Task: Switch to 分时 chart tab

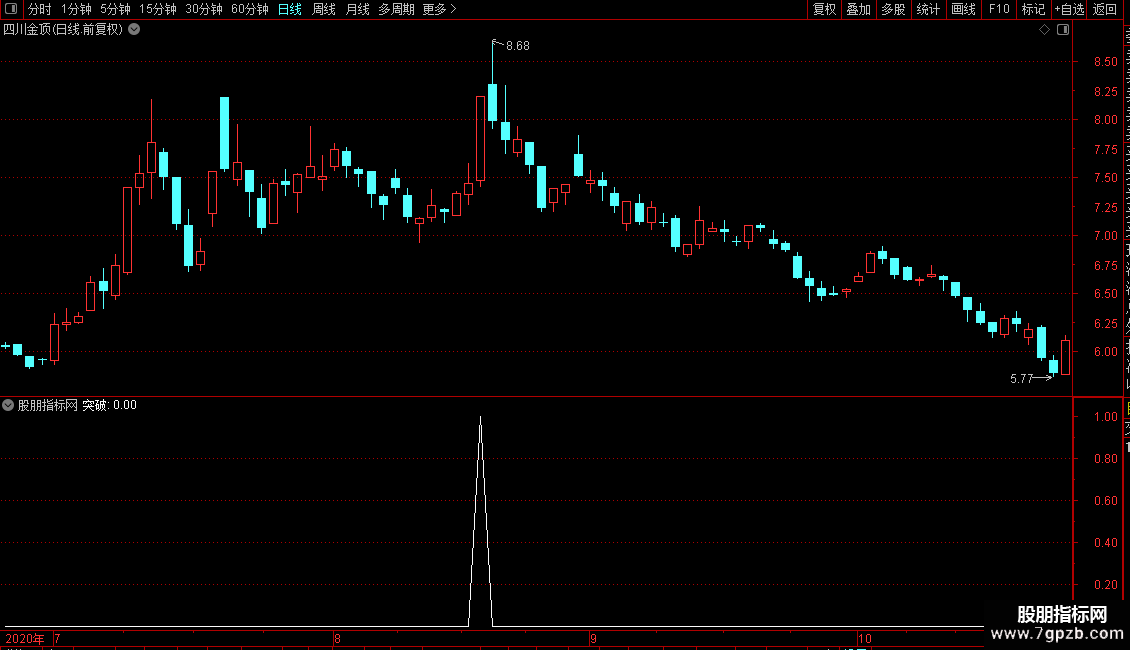Action: click(x=40, y=9)
